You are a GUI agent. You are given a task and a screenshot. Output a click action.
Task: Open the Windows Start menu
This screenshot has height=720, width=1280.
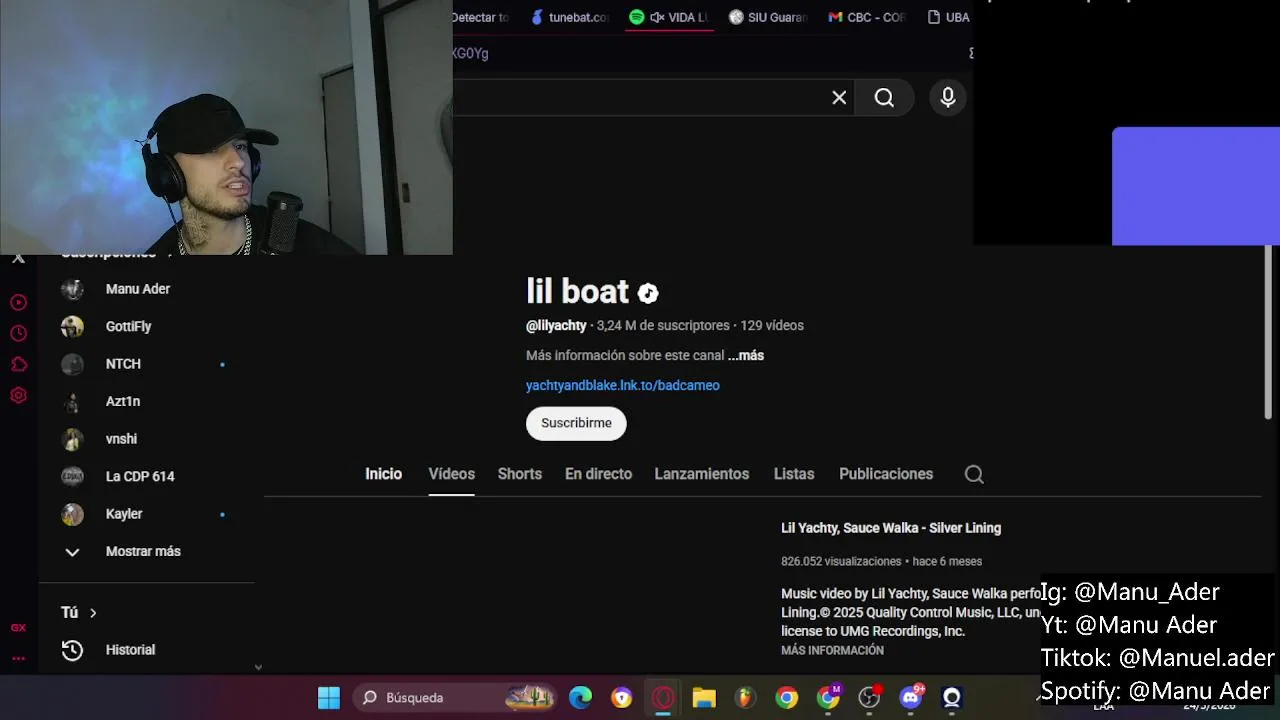tap(329, 698)
